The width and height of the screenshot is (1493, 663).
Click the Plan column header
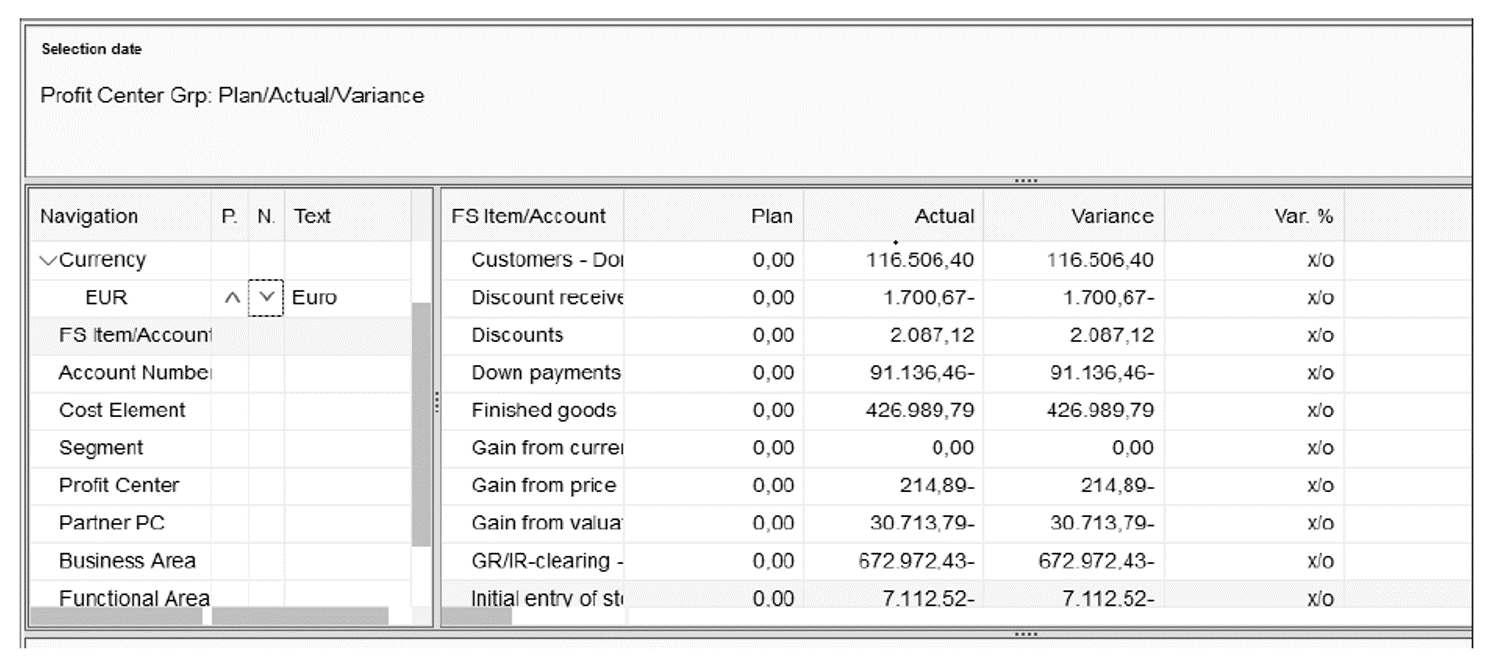[x=772, y=216]
